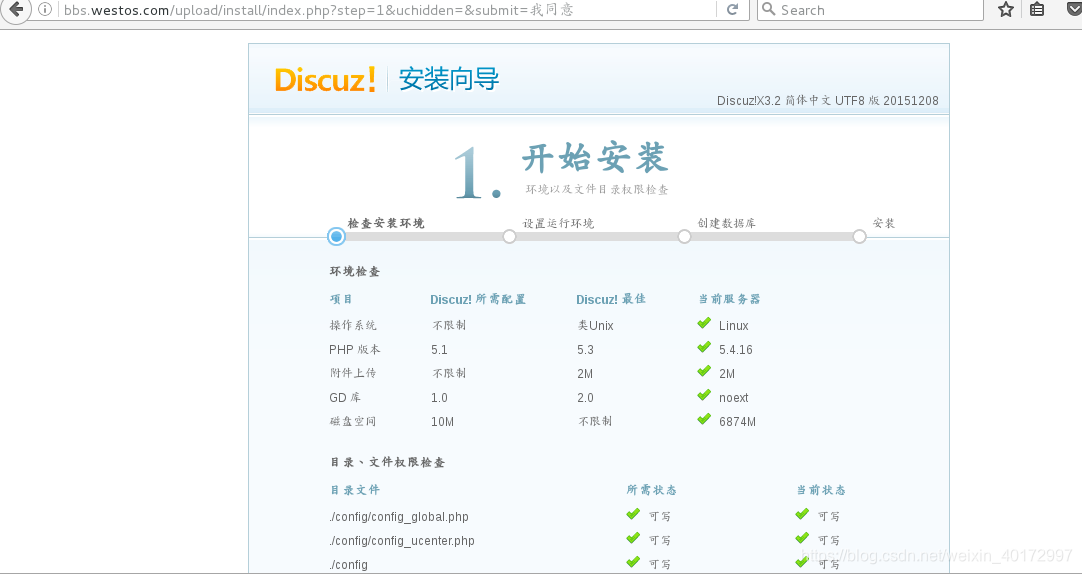Viewport: 1082px width, 574px height.
Task: Click the required-state check for ./config
Action: (633, 563)
